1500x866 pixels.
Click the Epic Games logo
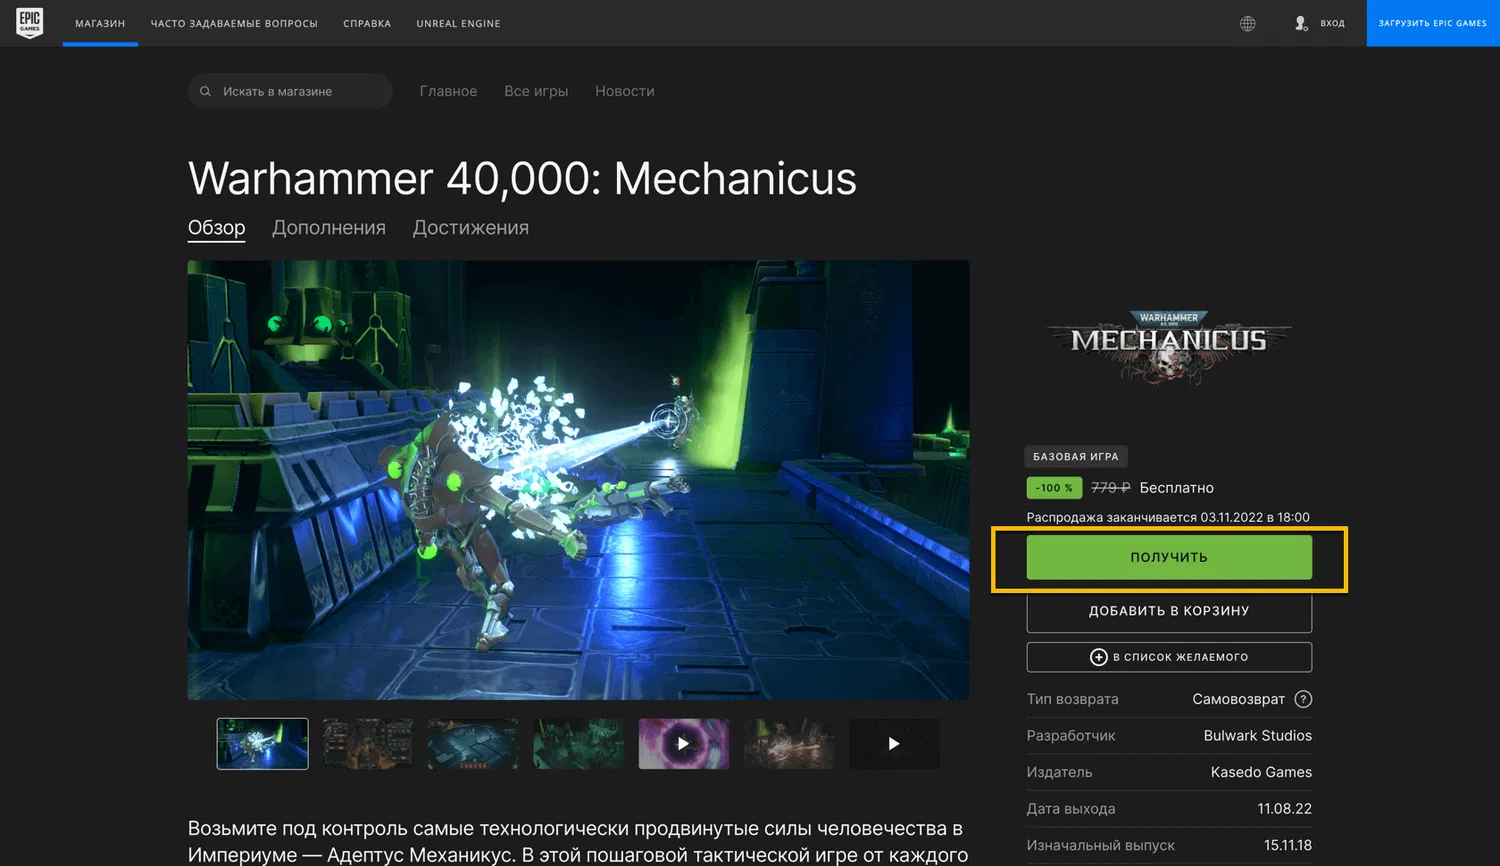[30, 23]
